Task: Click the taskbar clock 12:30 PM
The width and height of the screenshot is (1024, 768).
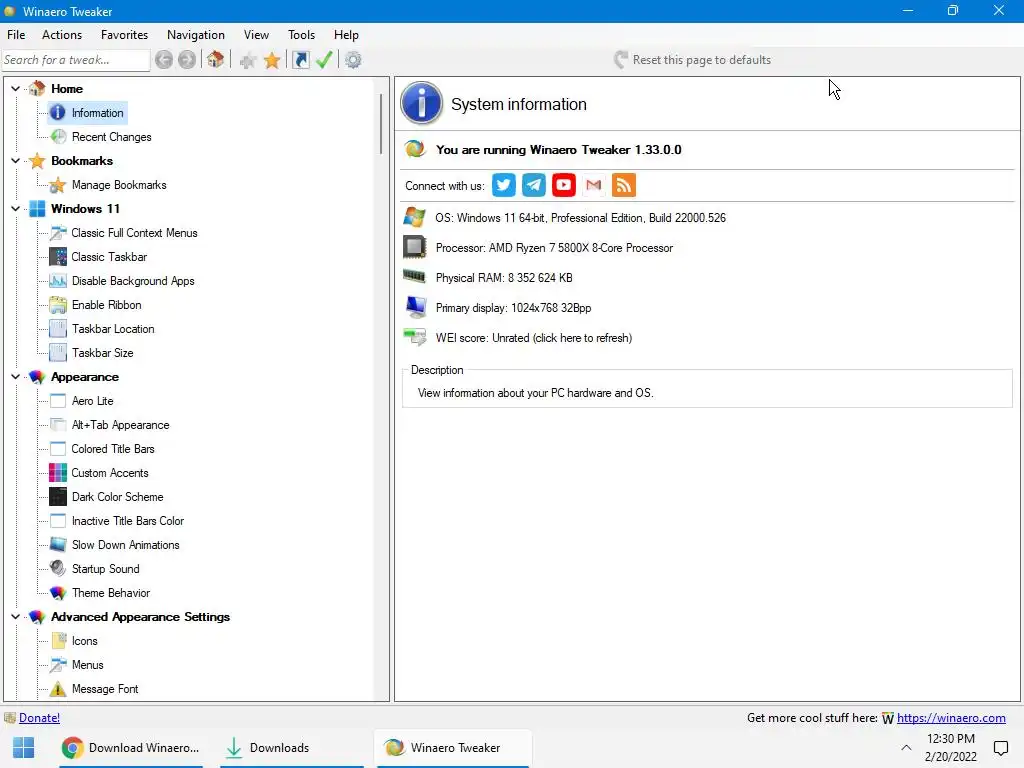Action: 951,739
